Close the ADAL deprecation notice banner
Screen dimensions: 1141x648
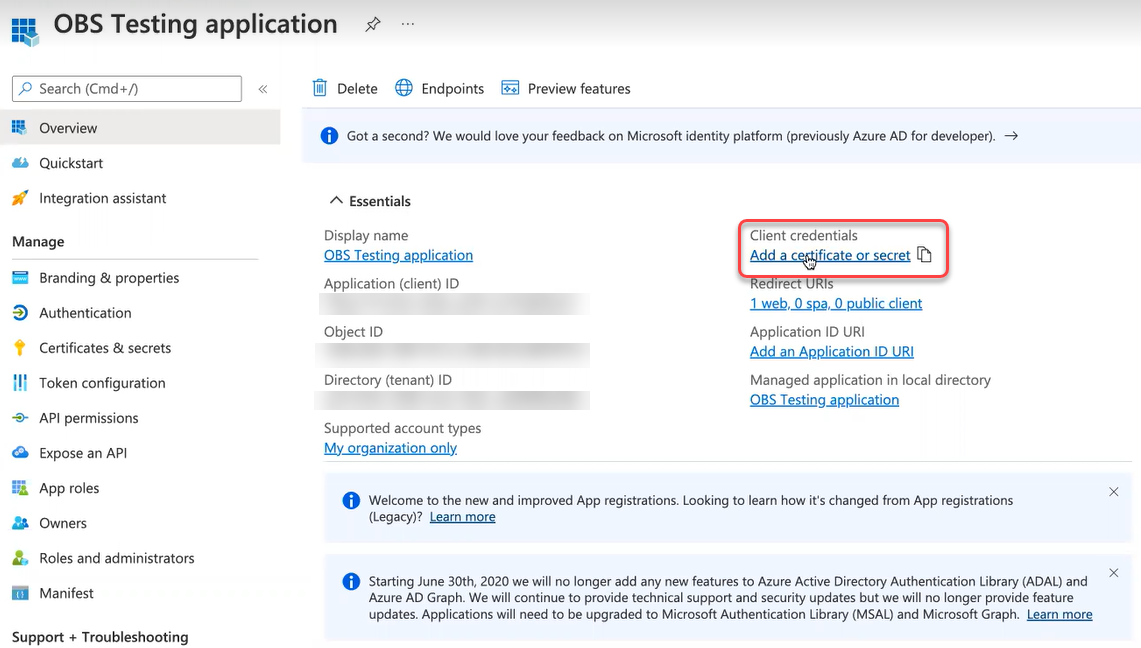[1113, 573]
